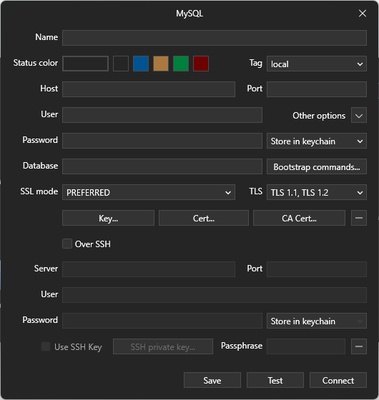Click the database Password field
This screenshot has height=400, width=379.
(x=162, y=141)
